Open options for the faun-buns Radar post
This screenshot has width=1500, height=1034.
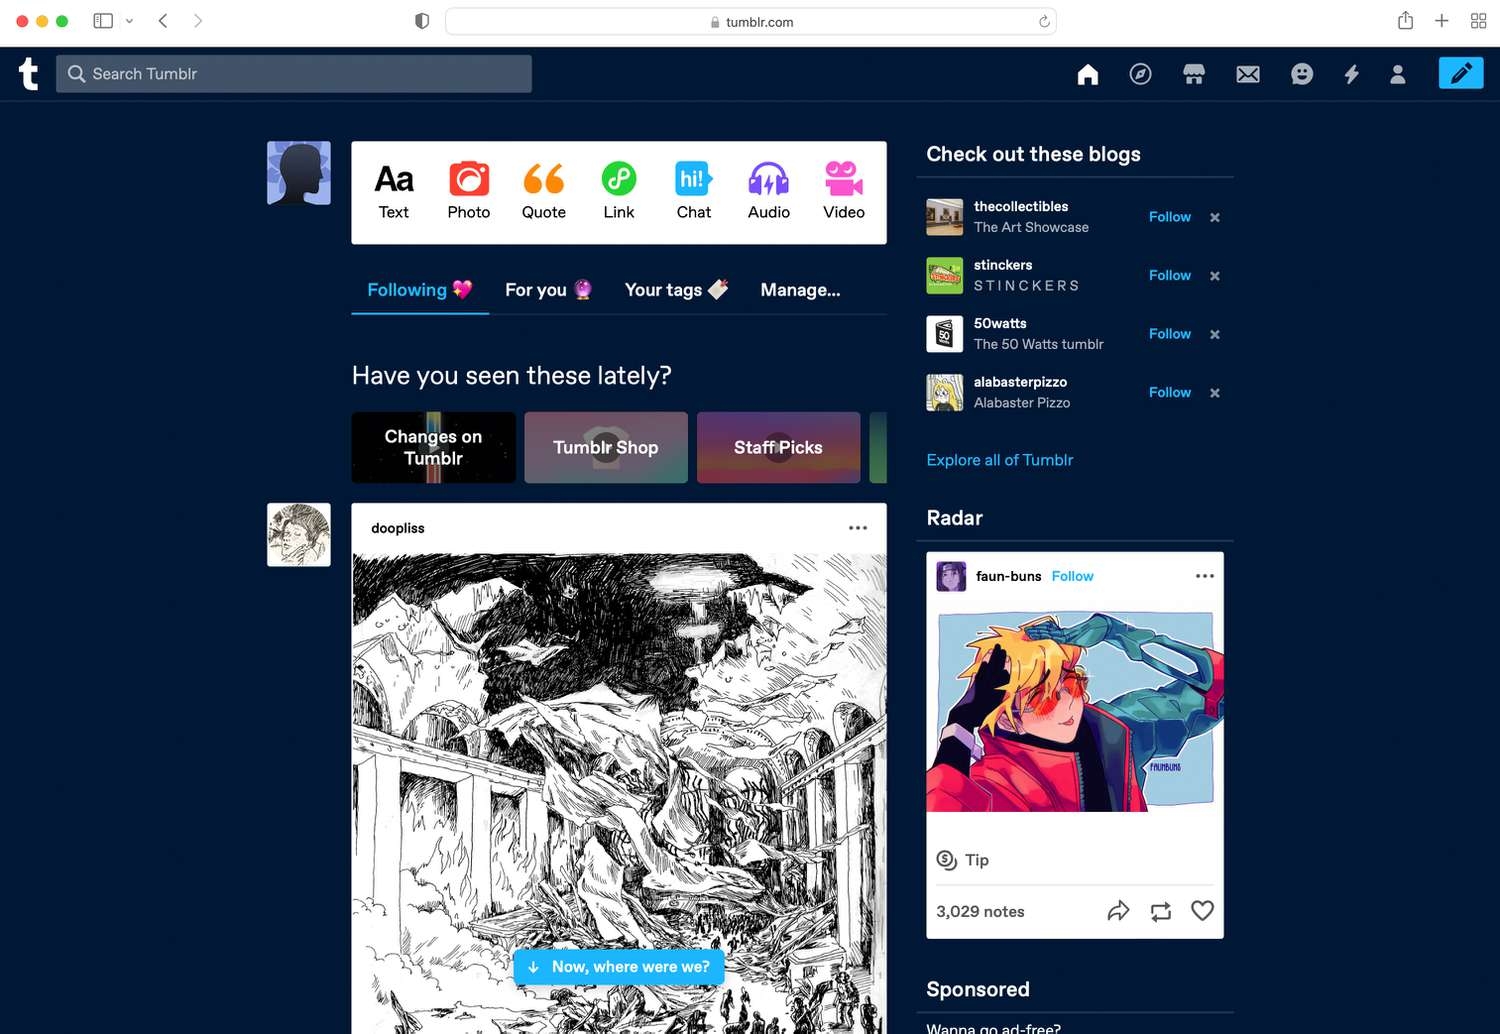[x=1205, y=576]
